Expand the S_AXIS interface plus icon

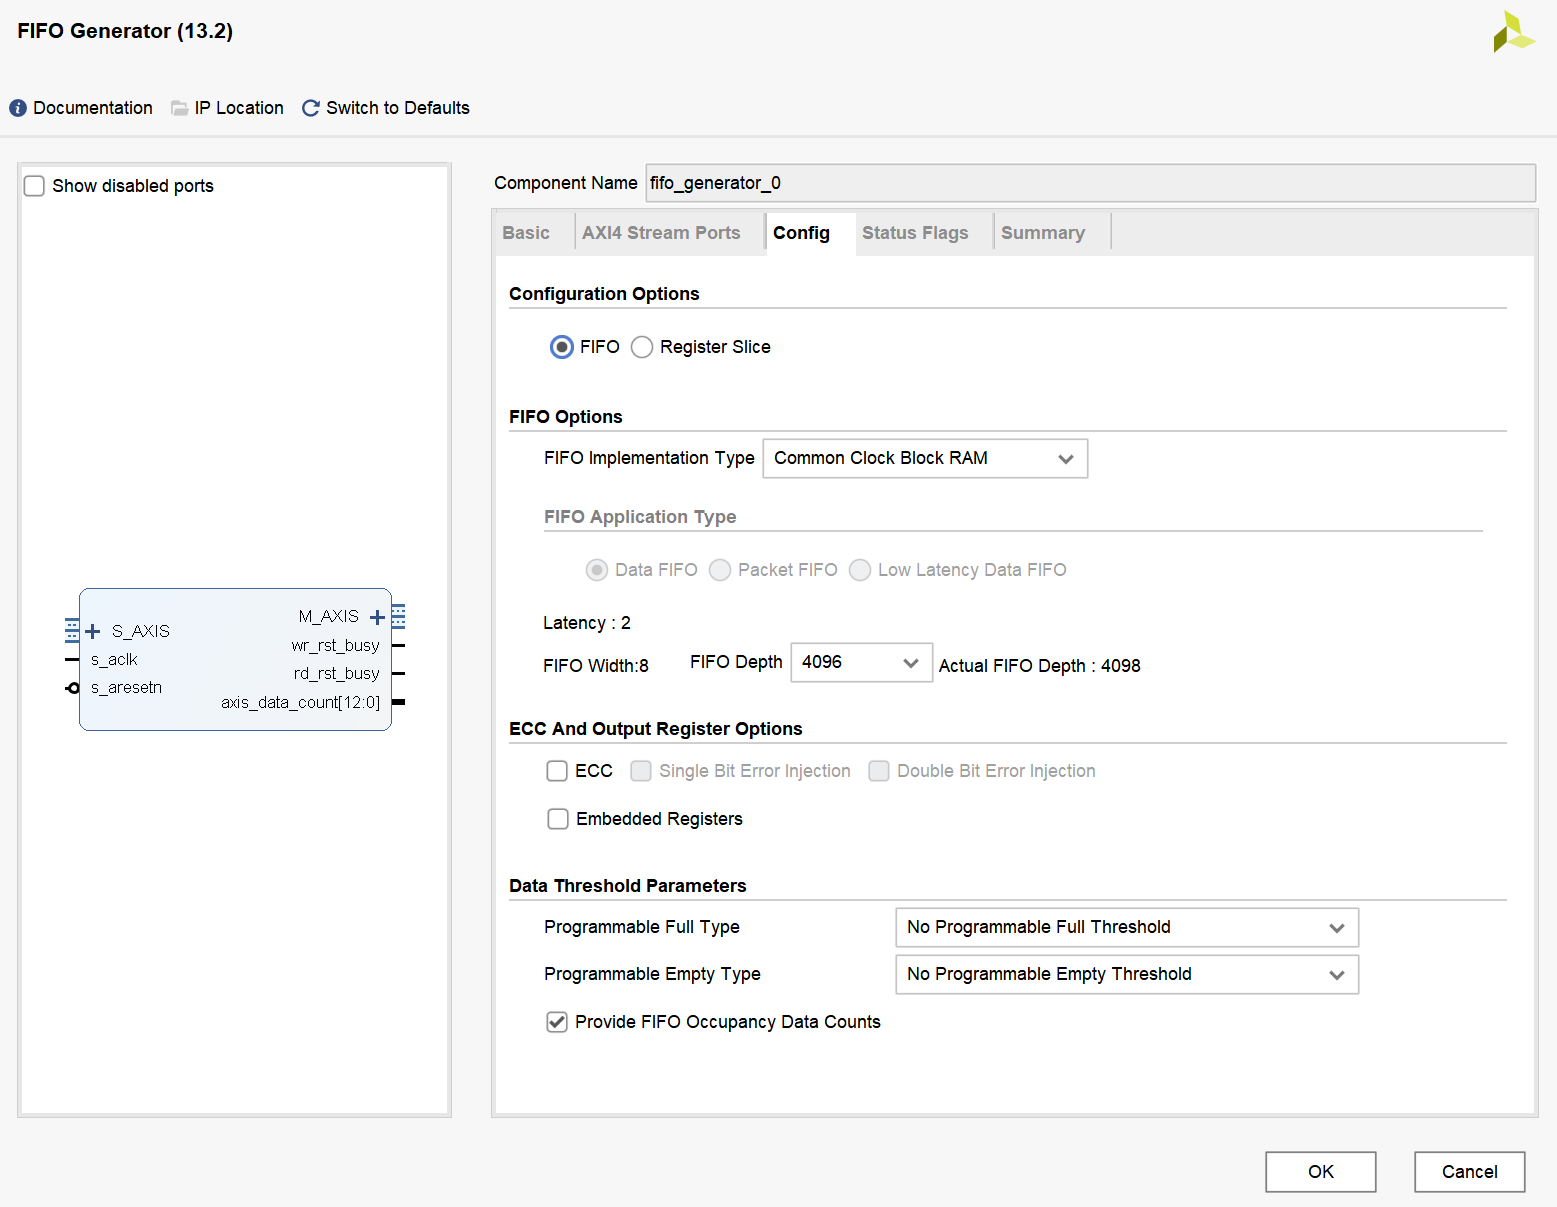click(x=93, y=631)
